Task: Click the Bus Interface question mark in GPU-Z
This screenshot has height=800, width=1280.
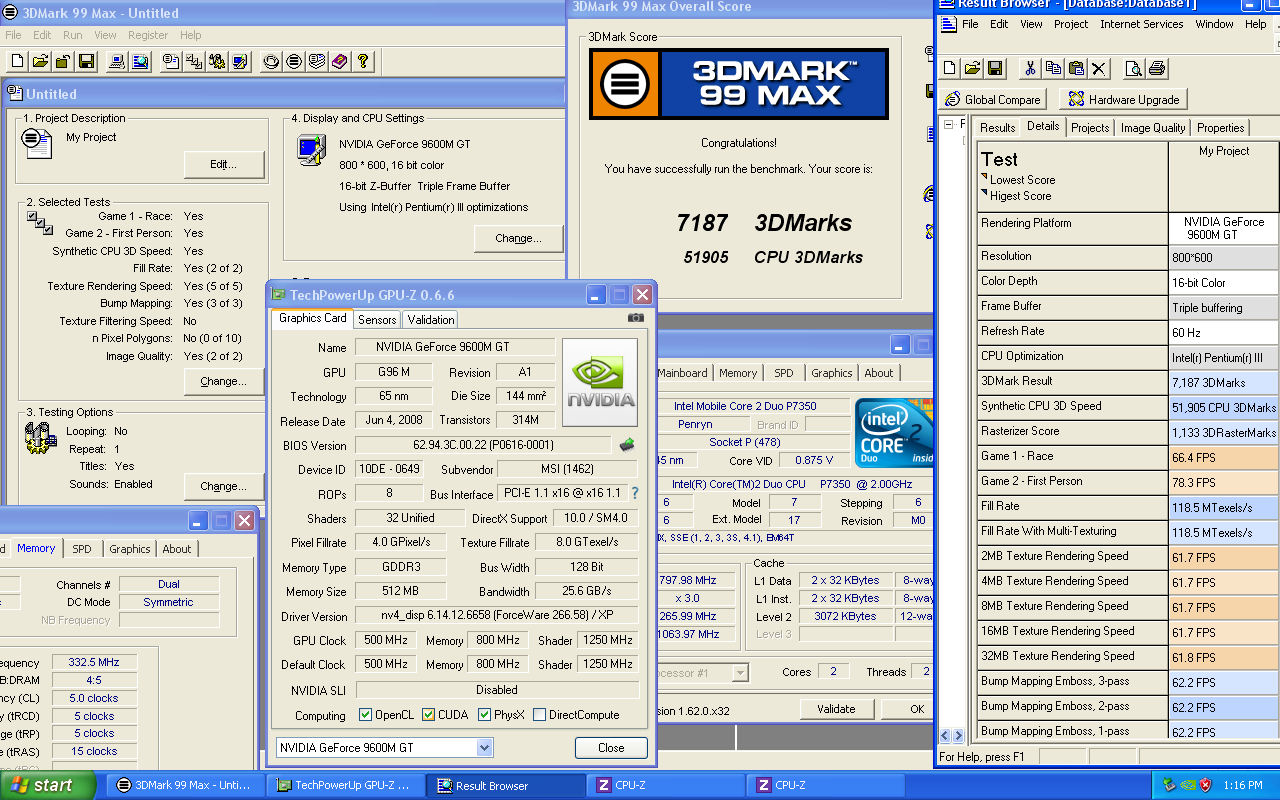Action: 634,493
